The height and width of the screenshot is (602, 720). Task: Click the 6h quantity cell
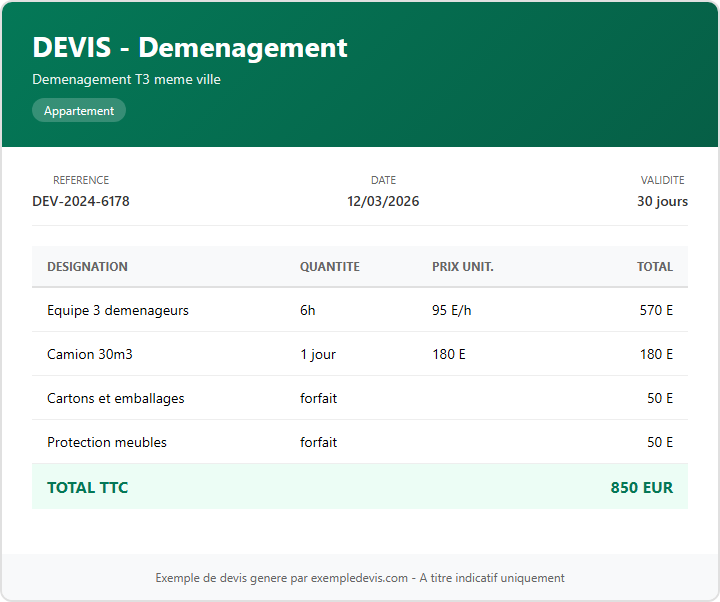[308, 310]
